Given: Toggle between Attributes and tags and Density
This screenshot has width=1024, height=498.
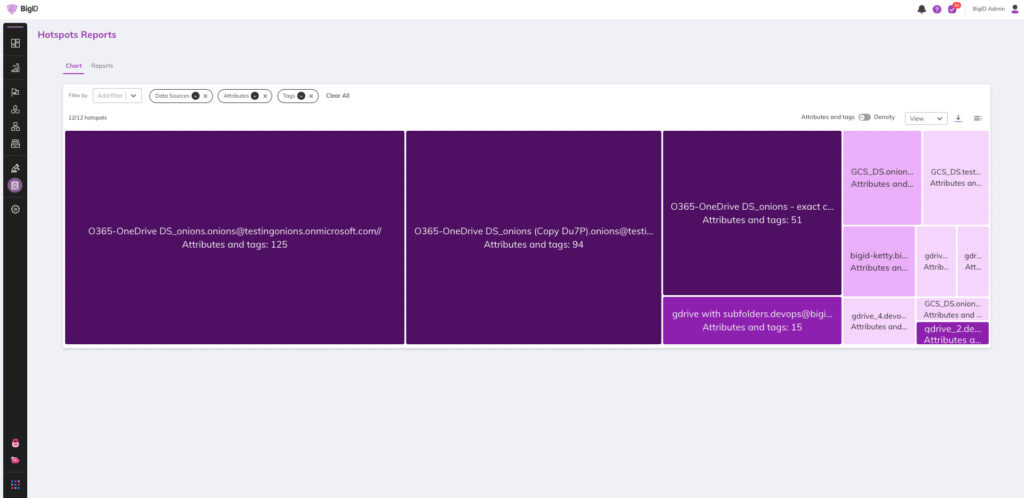Looking at the screenshot, I should coord(864,117).
